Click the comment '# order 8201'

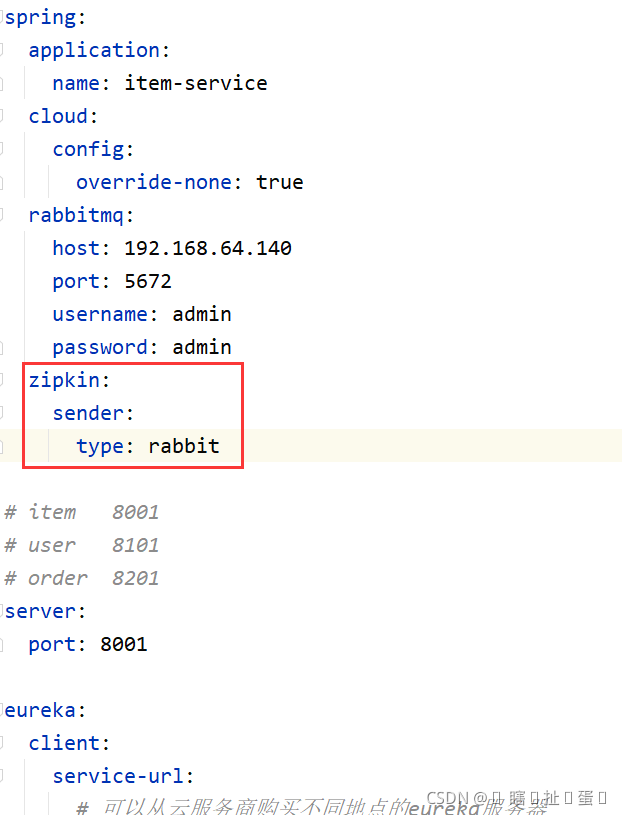pos(81,579)
